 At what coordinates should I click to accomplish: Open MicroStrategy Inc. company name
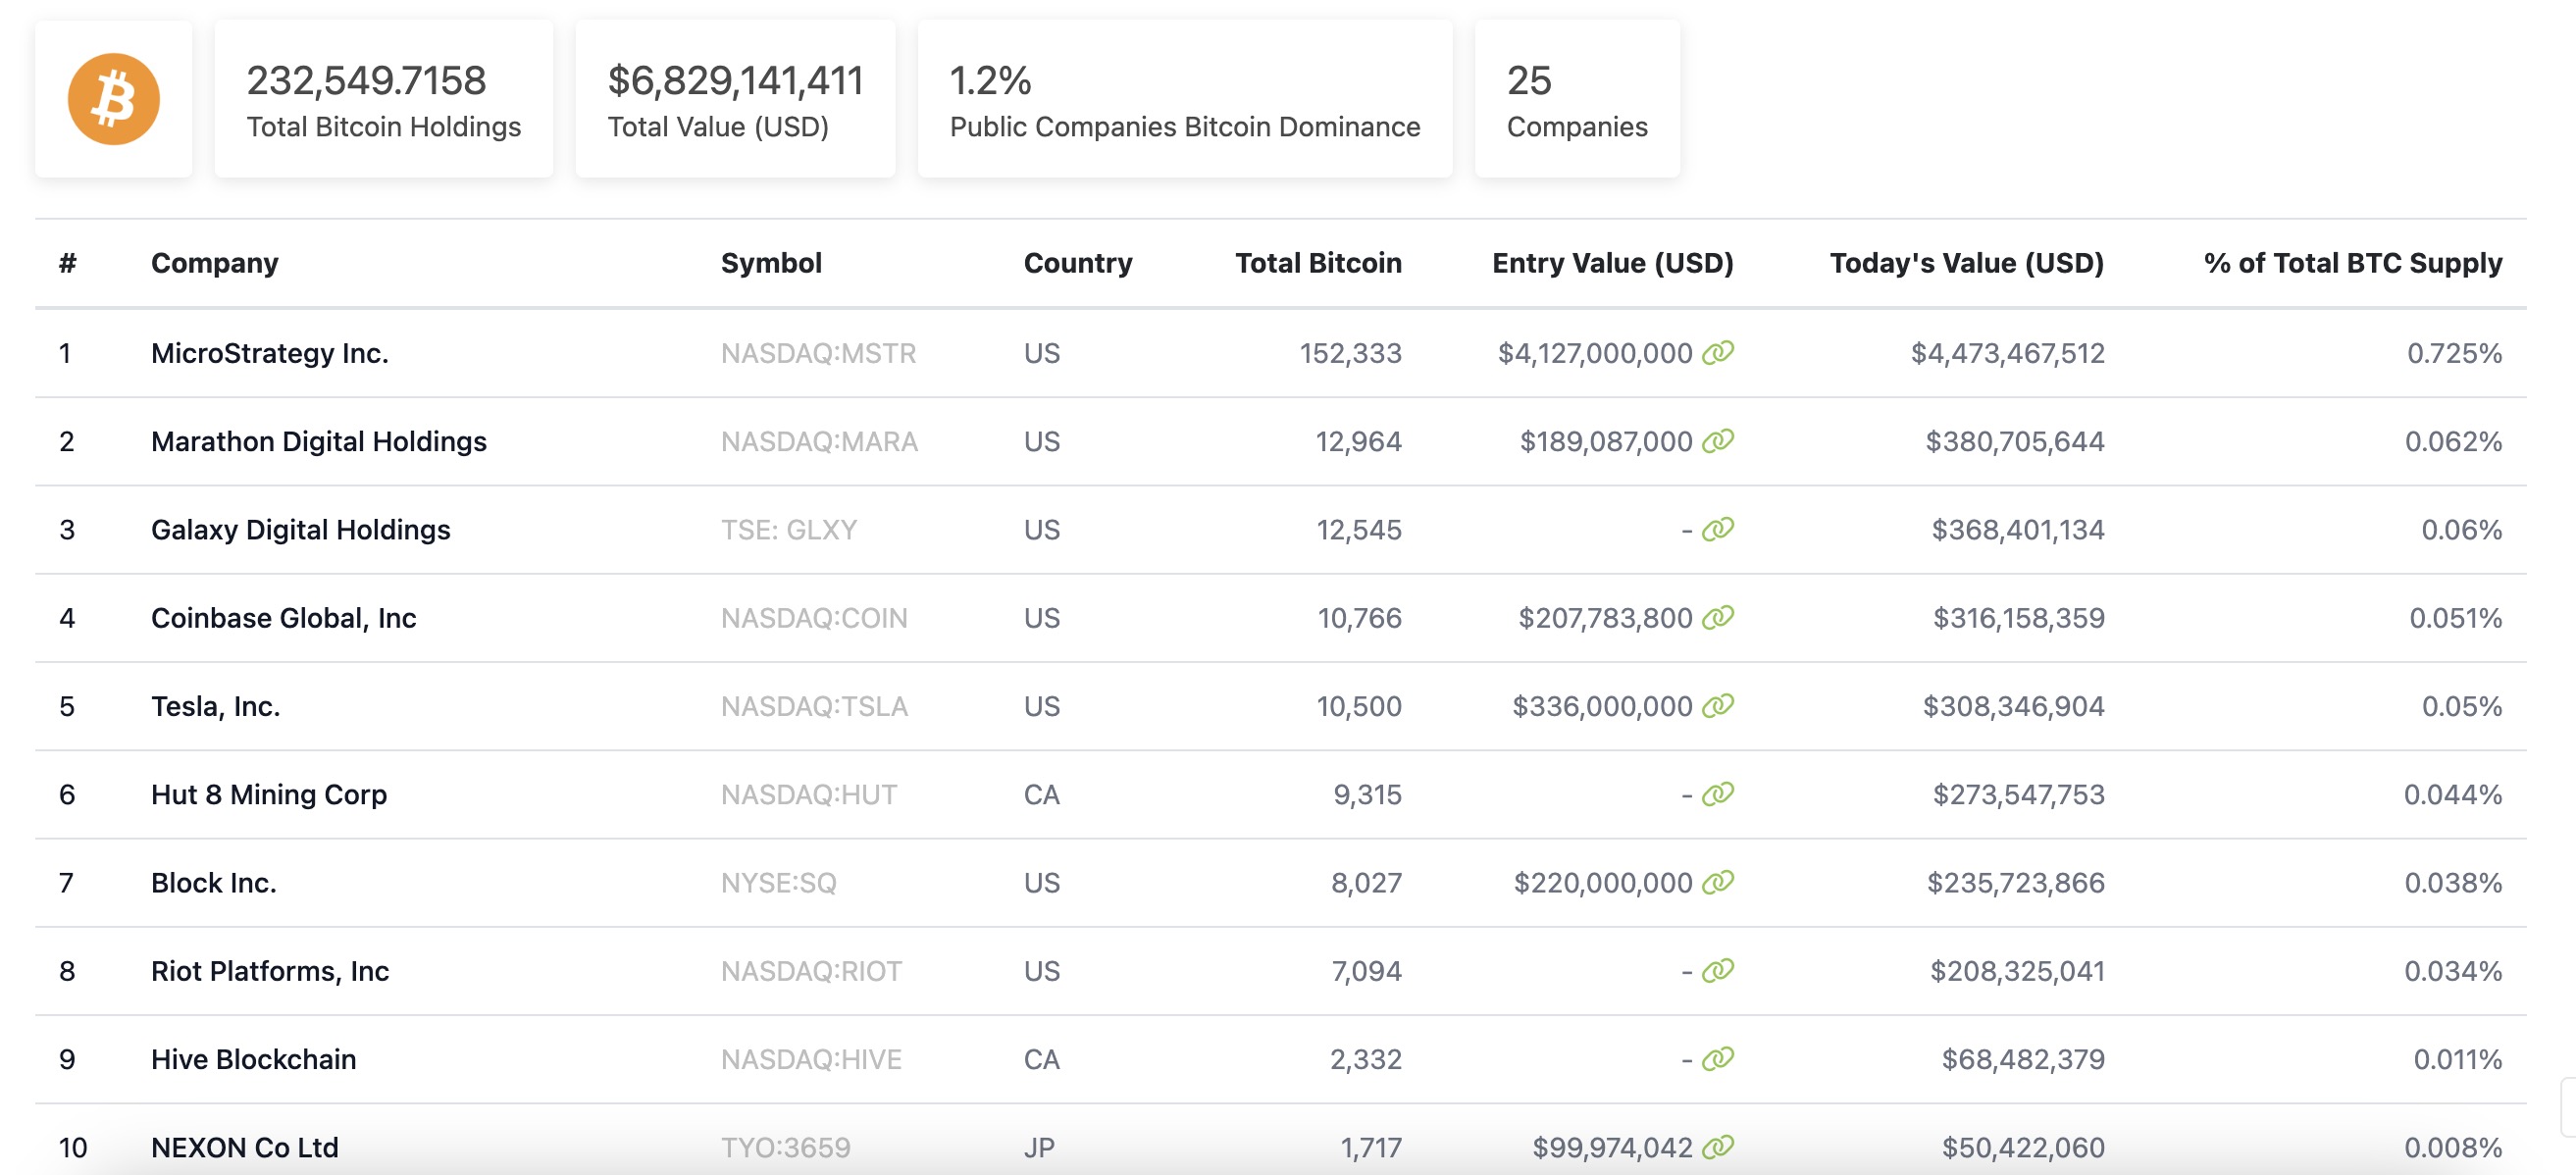tap(270, 353)
